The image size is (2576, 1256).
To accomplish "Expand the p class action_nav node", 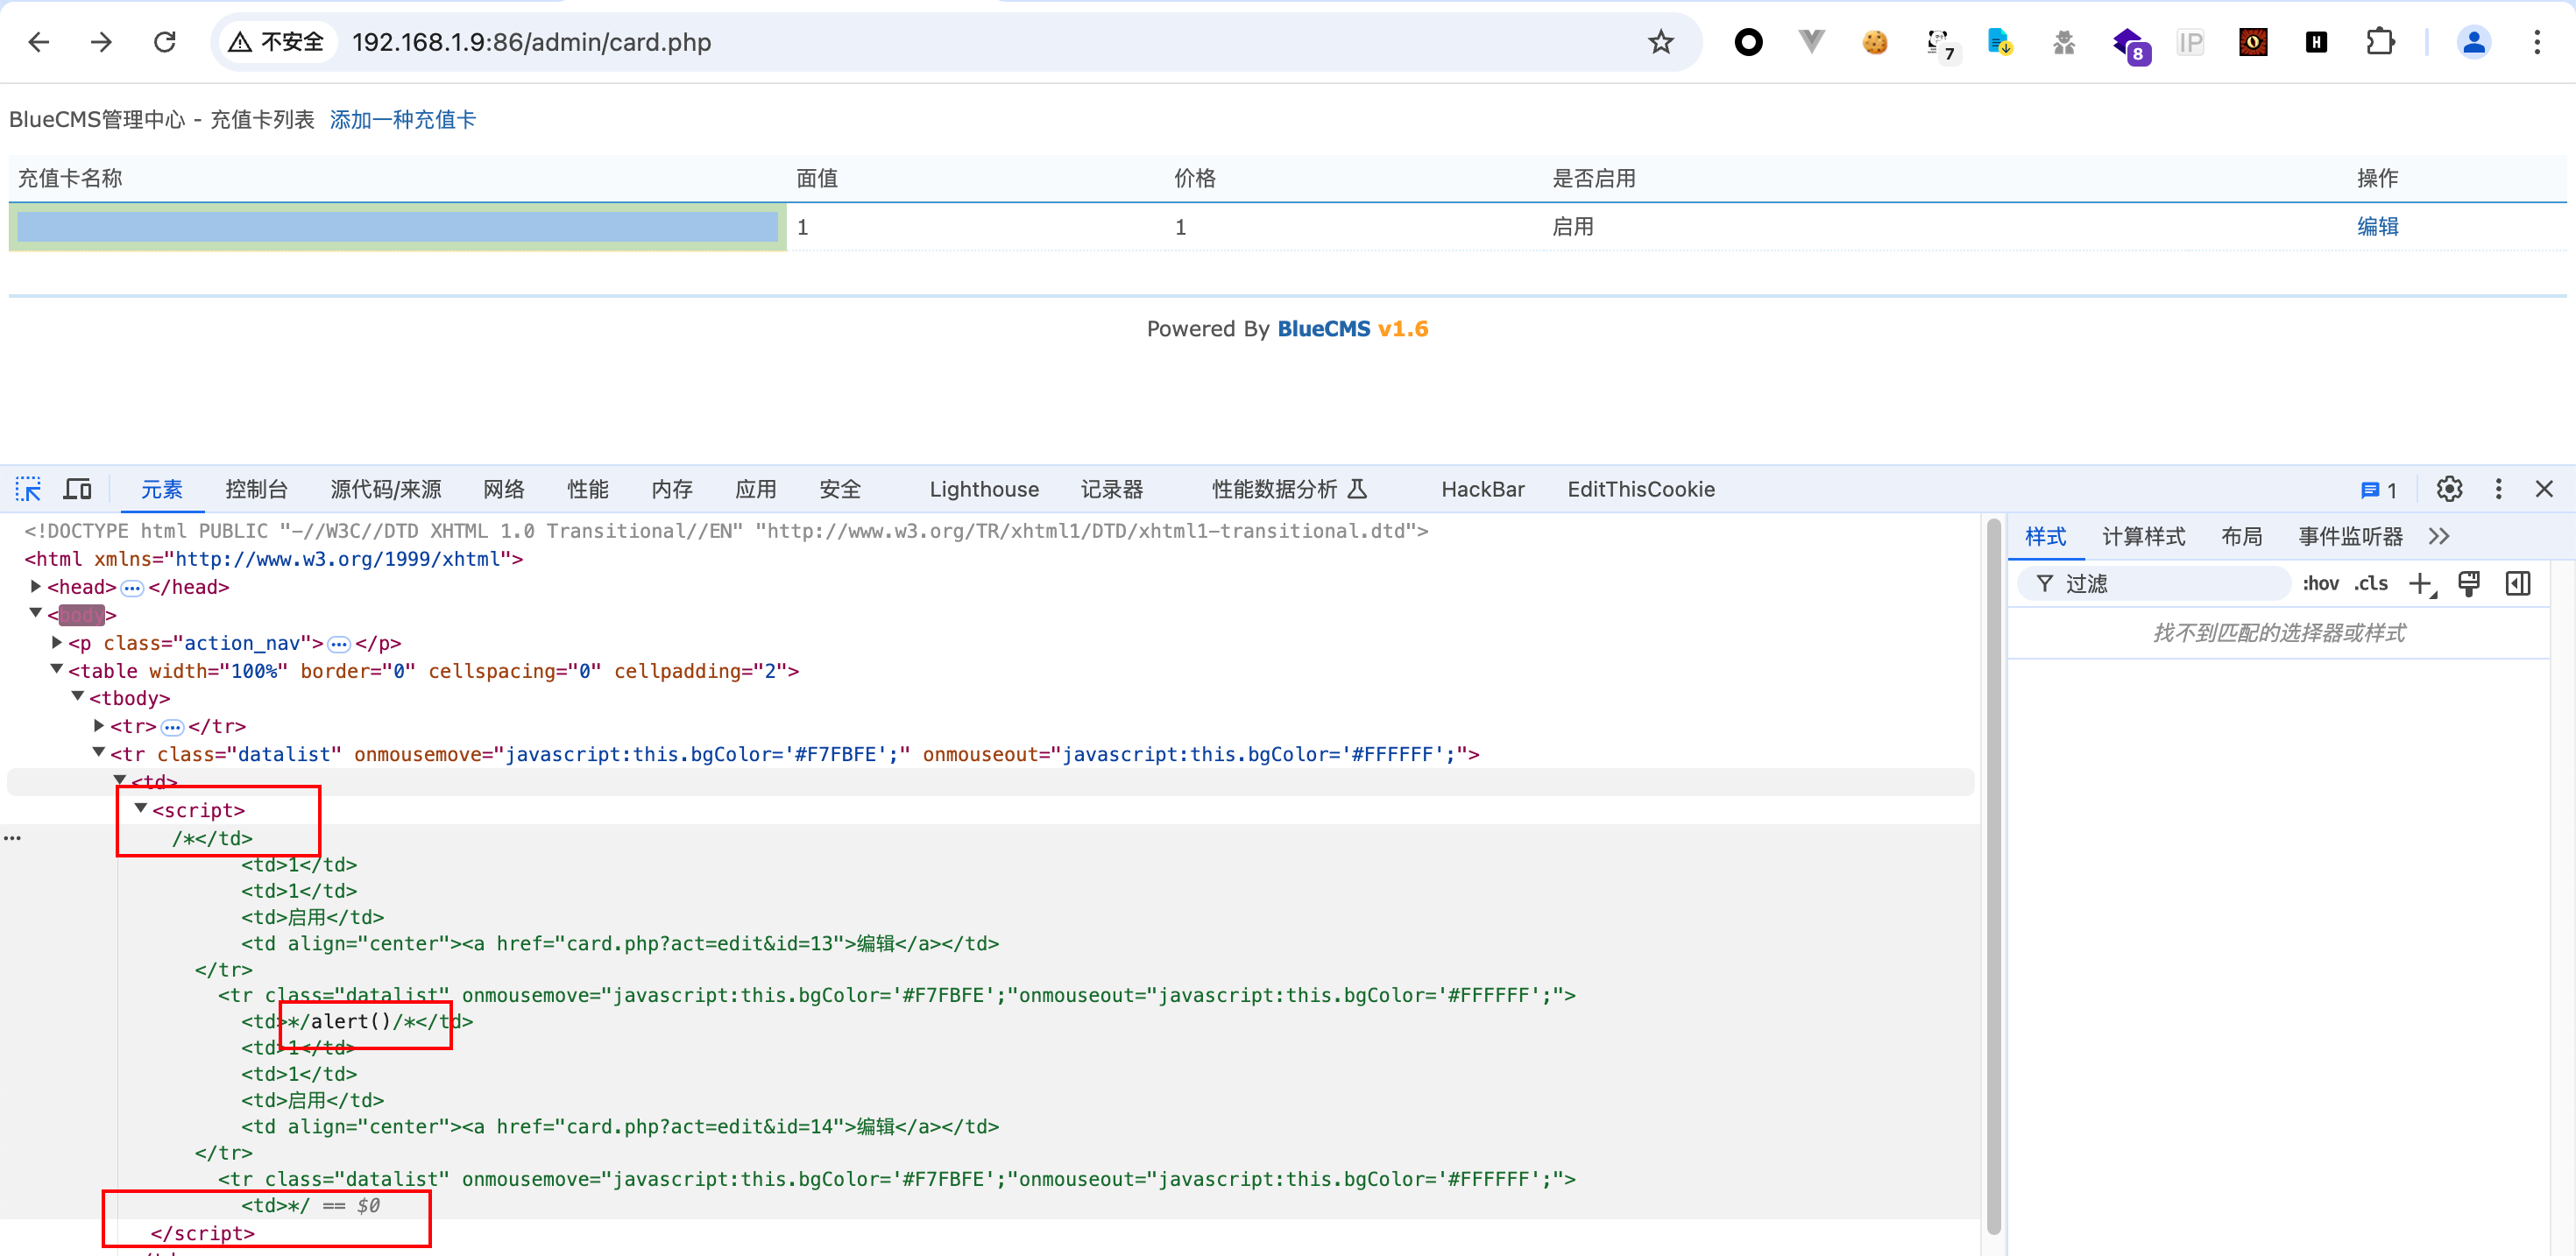I will point(57,643).
